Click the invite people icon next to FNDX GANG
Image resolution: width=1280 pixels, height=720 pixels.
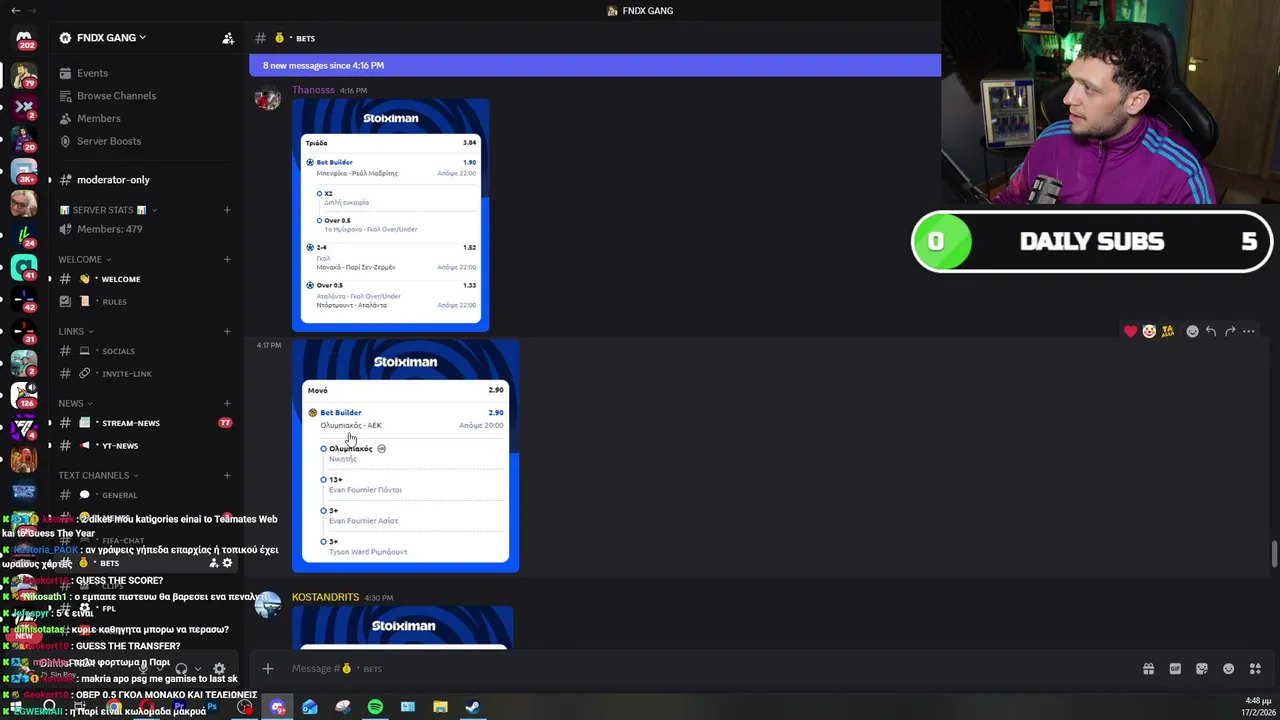(x=228, y=38)
